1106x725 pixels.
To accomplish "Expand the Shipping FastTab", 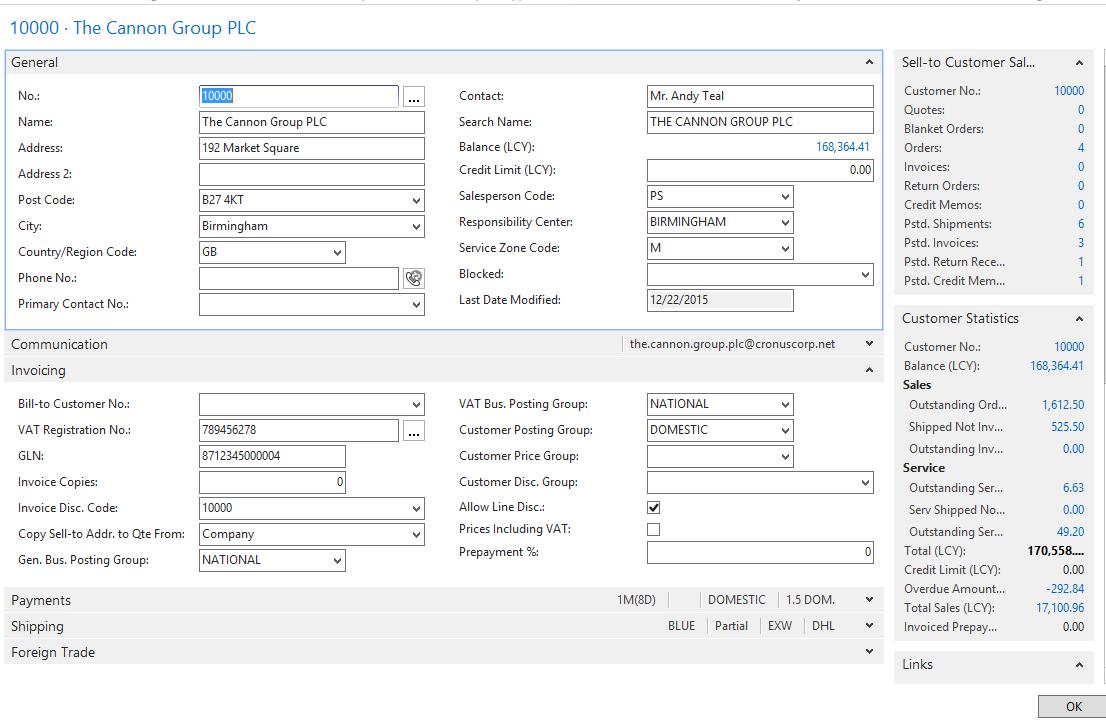I will 869,626.
